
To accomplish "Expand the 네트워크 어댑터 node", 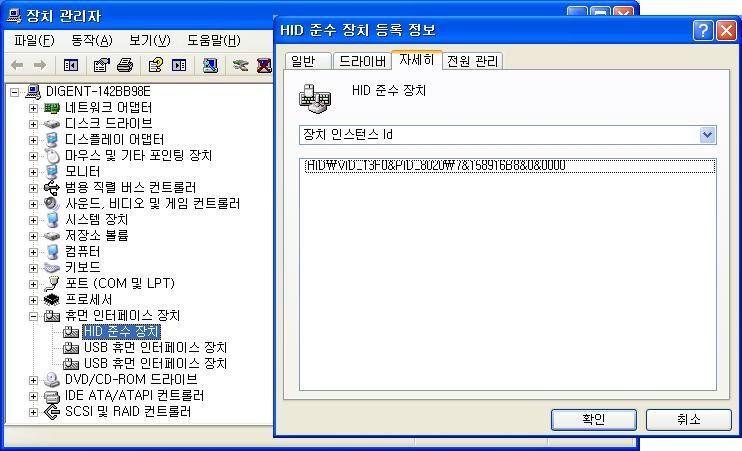I will tap(33, 108).
